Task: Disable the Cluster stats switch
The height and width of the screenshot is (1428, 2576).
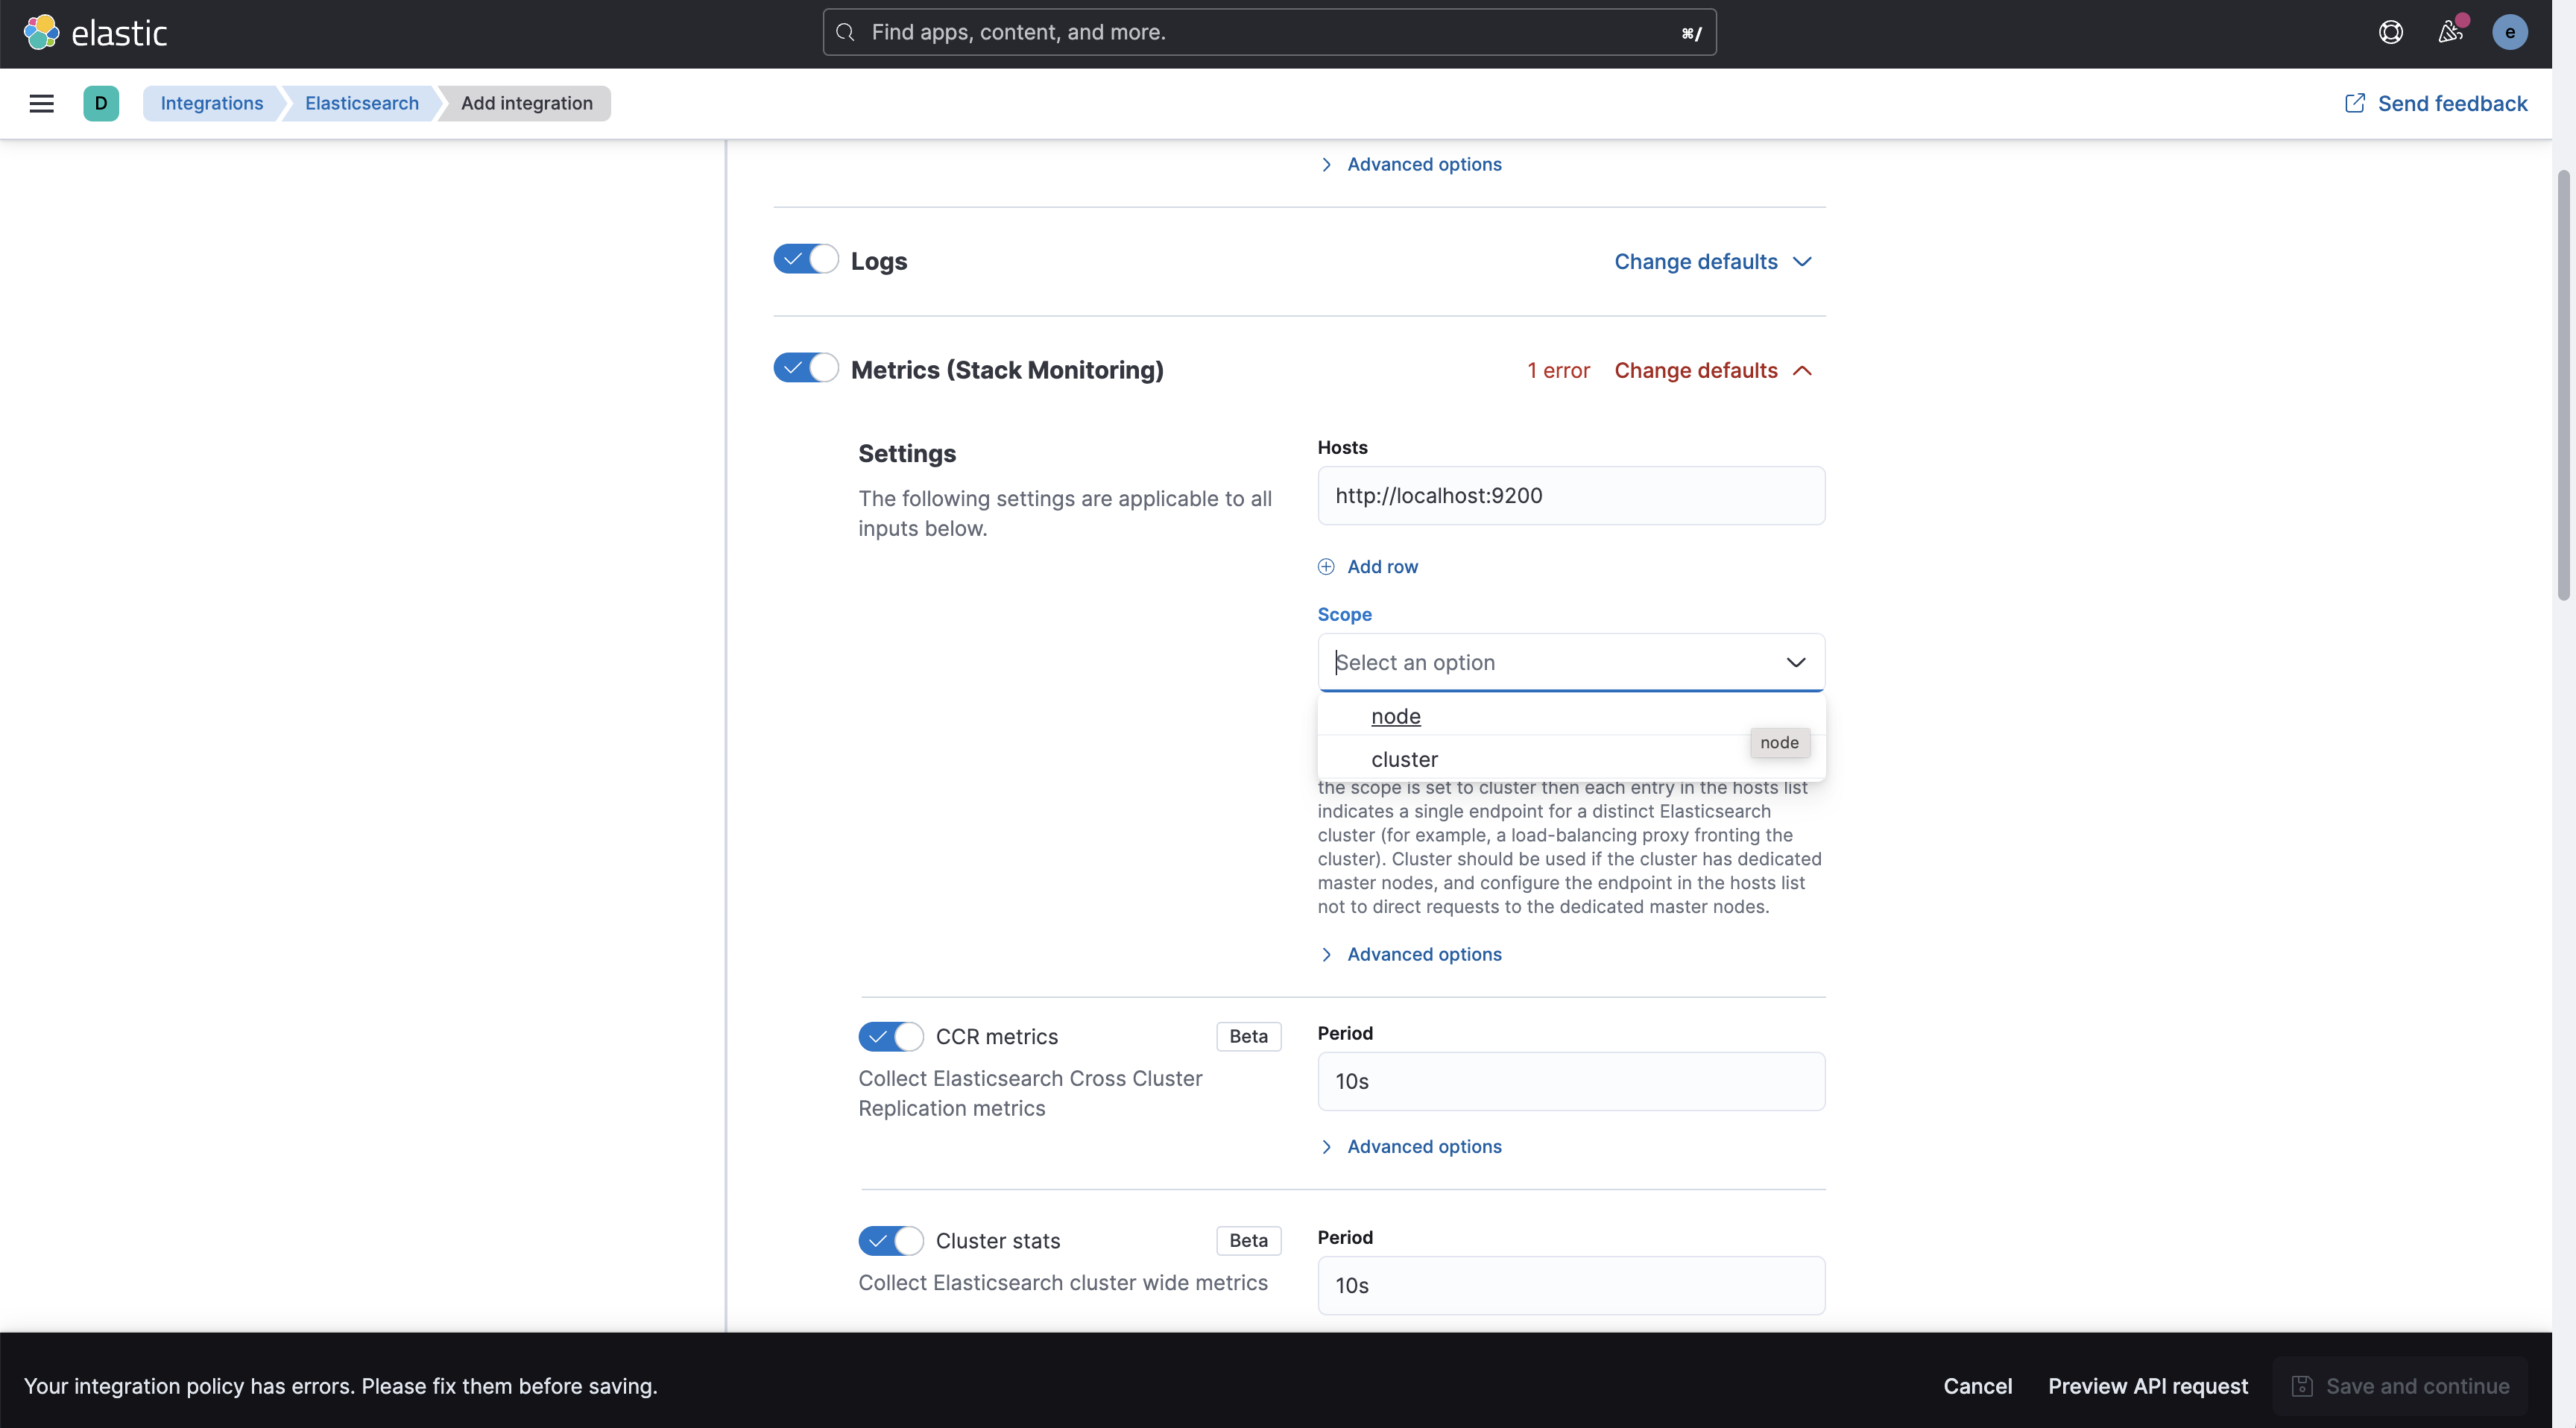Action: [x=890, y=1241]
